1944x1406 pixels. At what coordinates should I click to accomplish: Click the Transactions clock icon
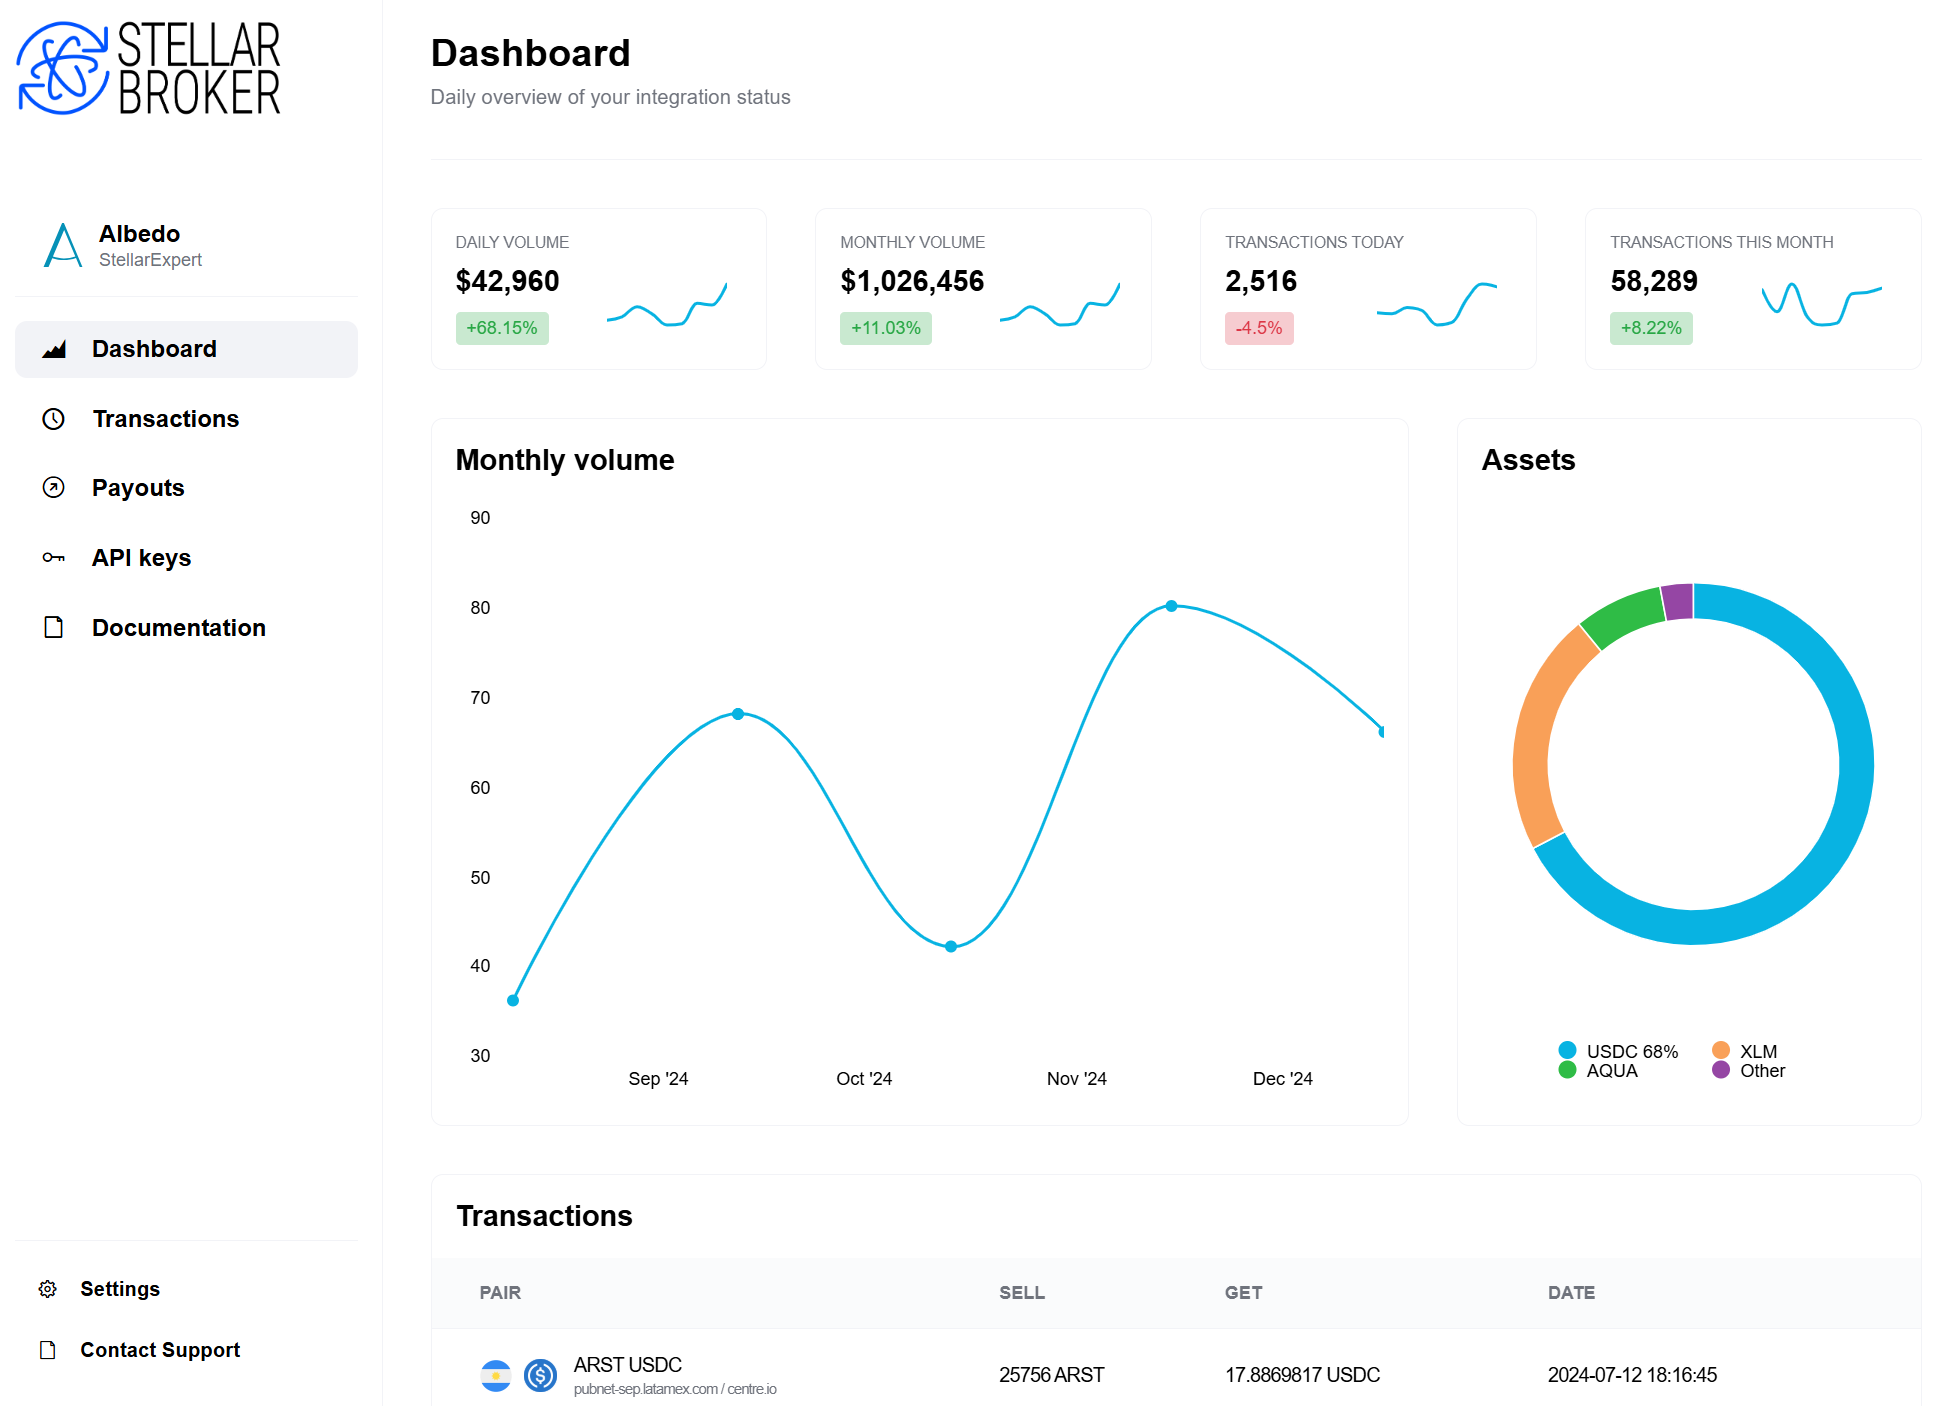[54, 419]
